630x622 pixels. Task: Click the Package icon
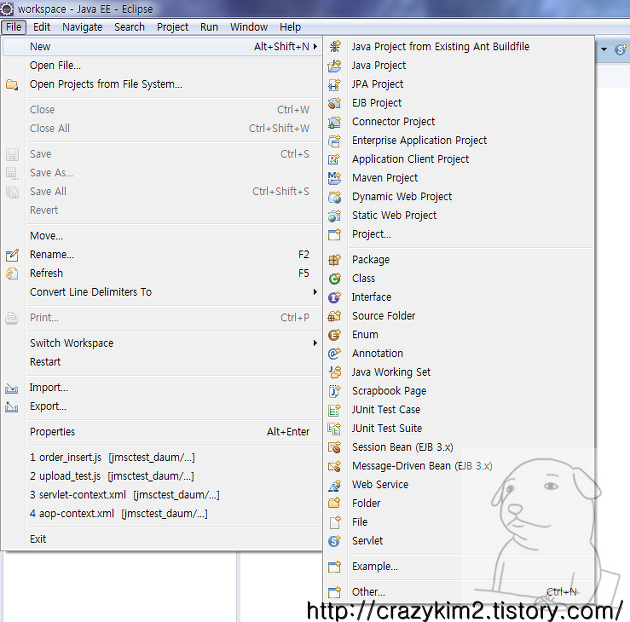click(334, 260)
